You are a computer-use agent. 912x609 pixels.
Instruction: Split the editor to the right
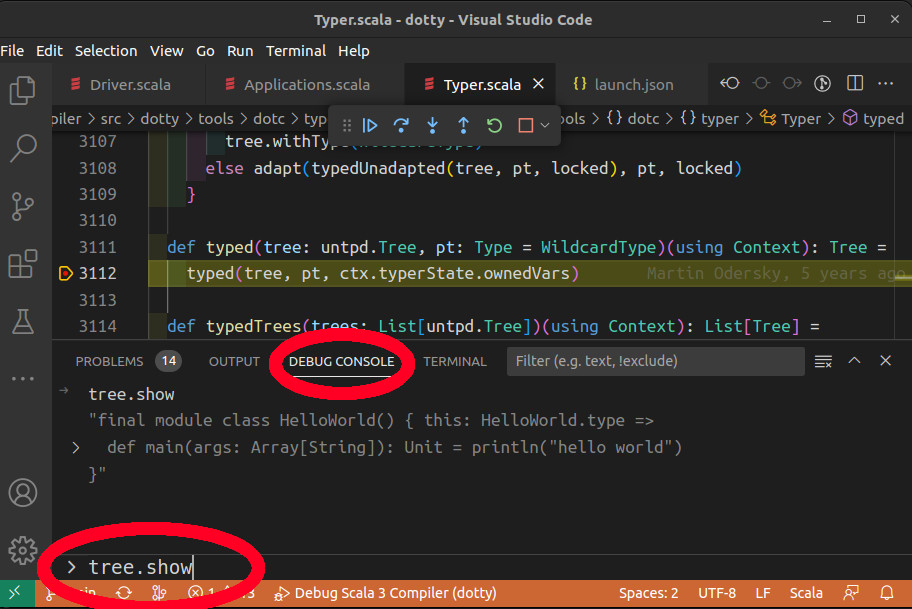coord(855,84)
